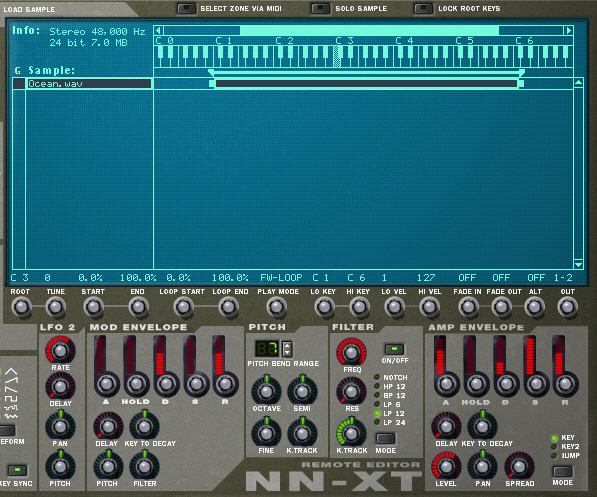
Task: Click the highlighted C3 root key on keyboard
Action: [x=337, y=56]
